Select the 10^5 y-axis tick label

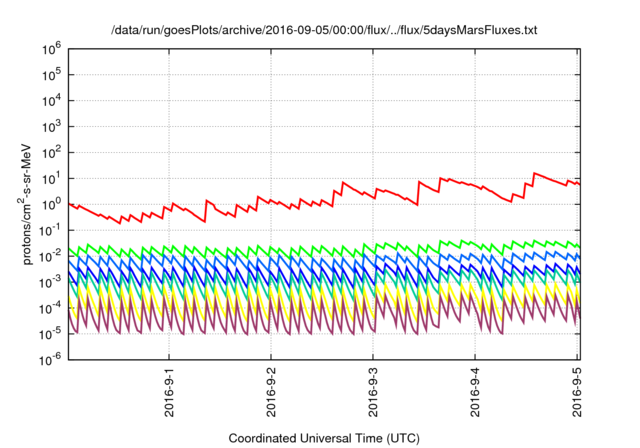[x=52, y=75]
